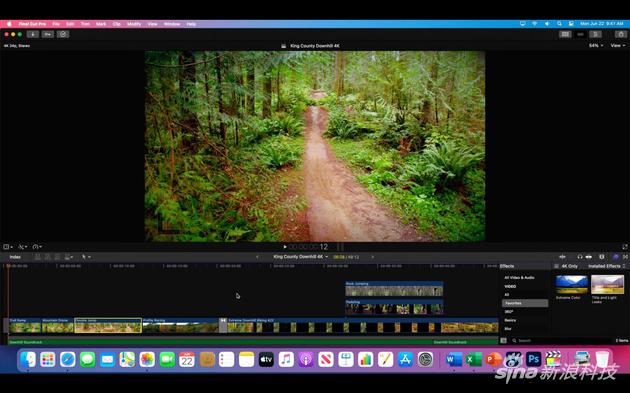Open Podcasts from the Dock
This screenshot has width=630, height=393.
click(x=306, y=359)
